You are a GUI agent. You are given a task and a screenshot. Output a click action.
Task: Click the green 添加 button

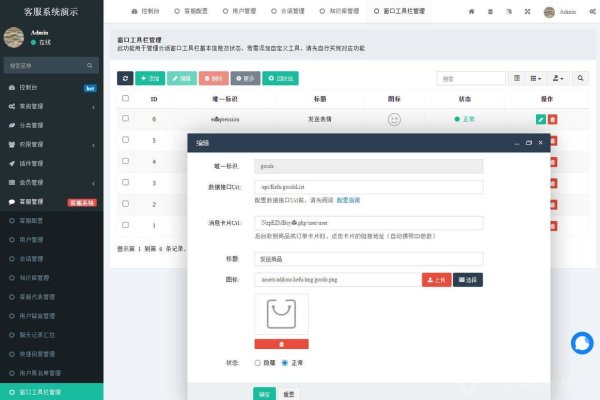tap(150, 78)
